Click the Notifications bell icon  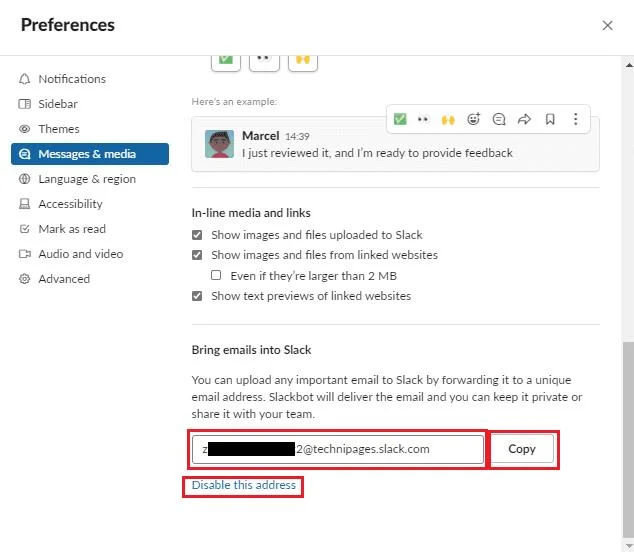(x=25, y=79)
